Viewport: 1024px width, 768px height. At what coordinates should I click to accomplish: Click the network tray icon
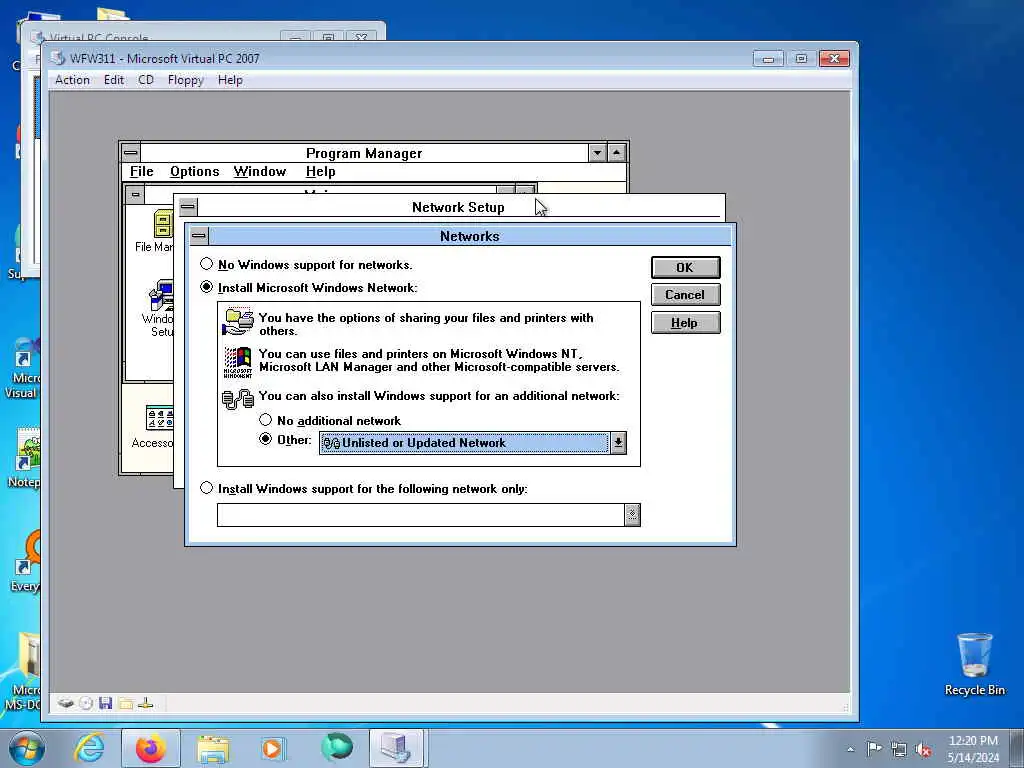[899, 749]
